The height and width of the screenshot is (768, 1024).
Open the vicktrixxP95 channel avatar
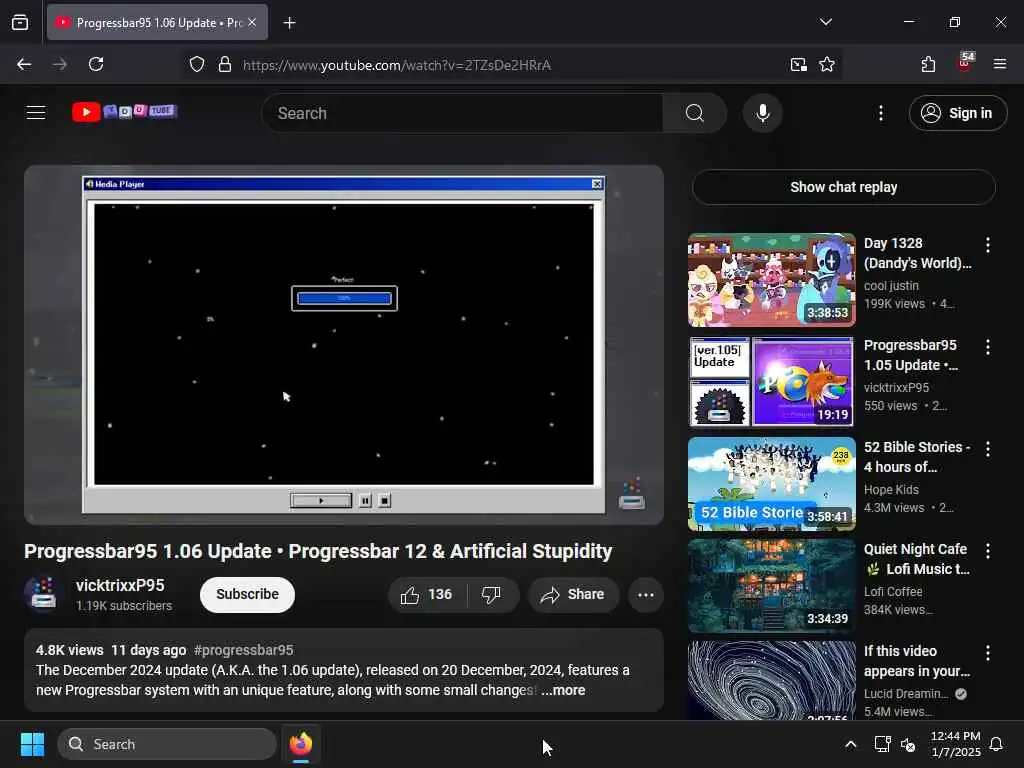(x=44, y=594)
